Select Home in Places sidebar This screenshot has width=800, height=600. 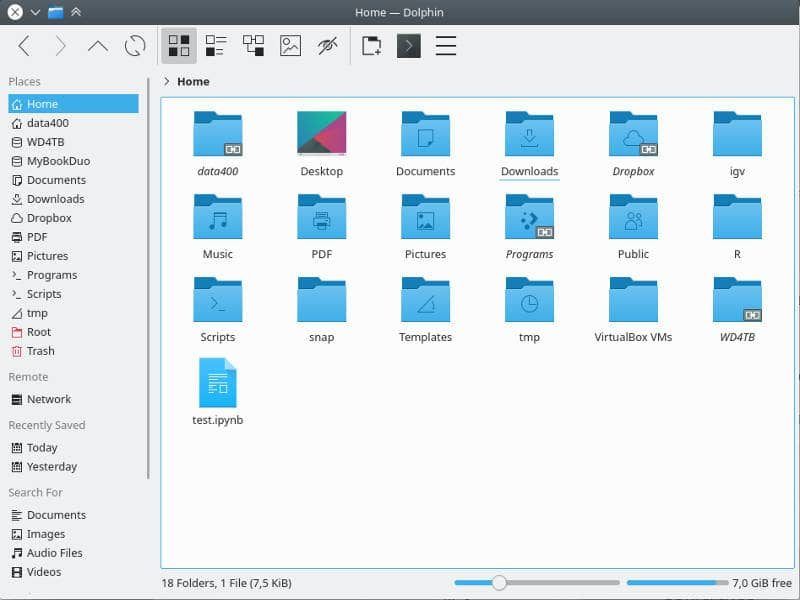click(x=73, y=104)
